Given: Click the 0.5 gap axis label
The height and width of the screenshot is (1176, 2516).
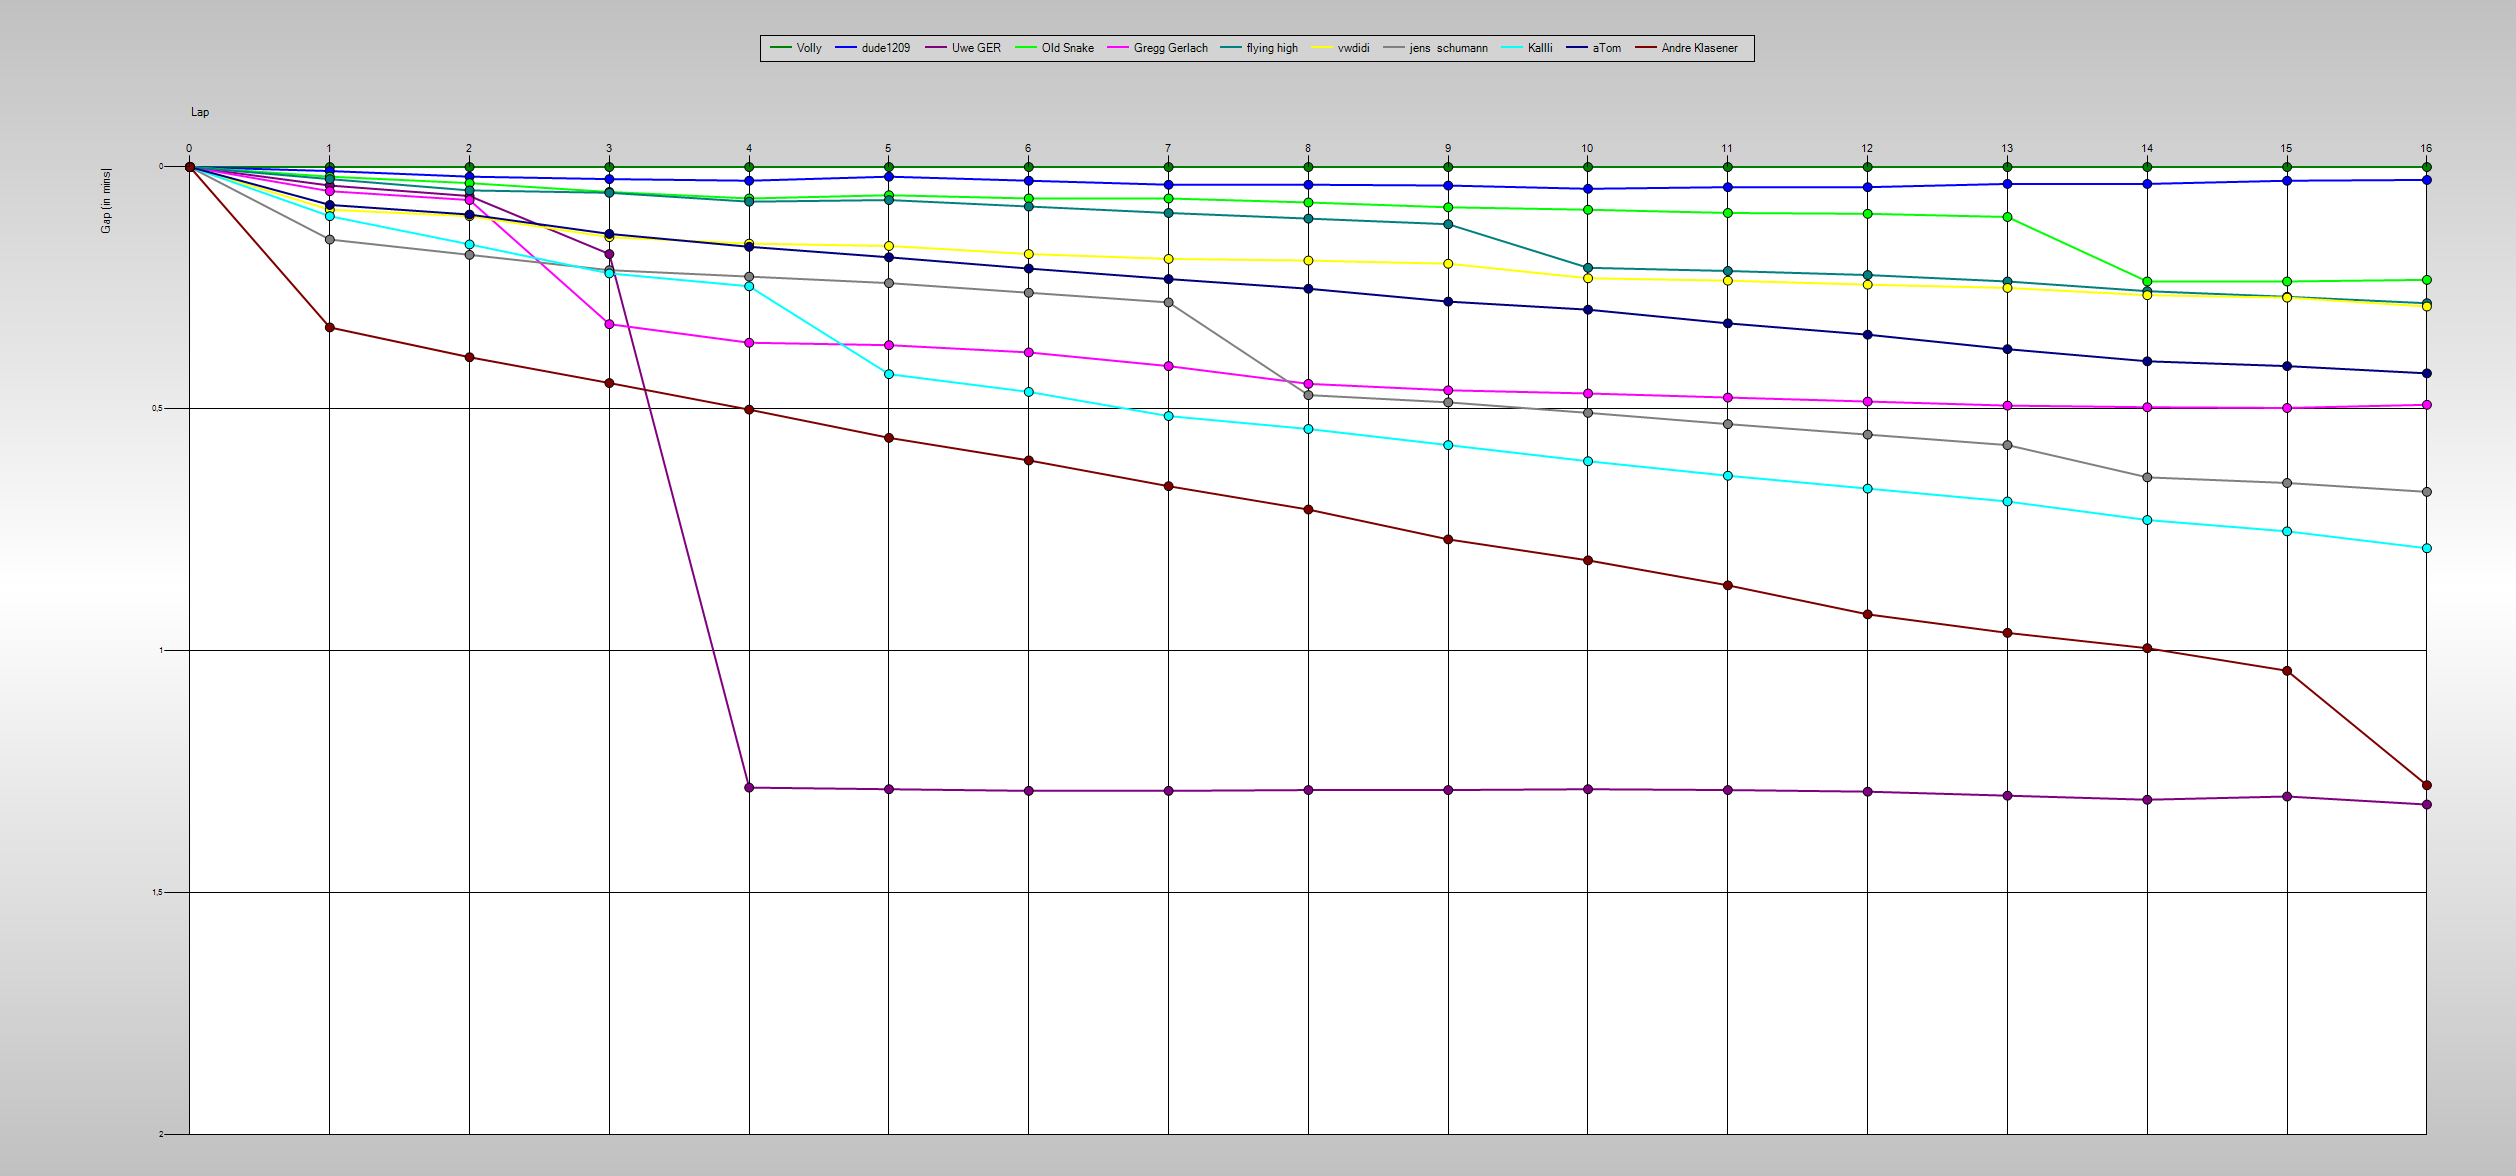Looking at the screenshot, I should [157, 408].
